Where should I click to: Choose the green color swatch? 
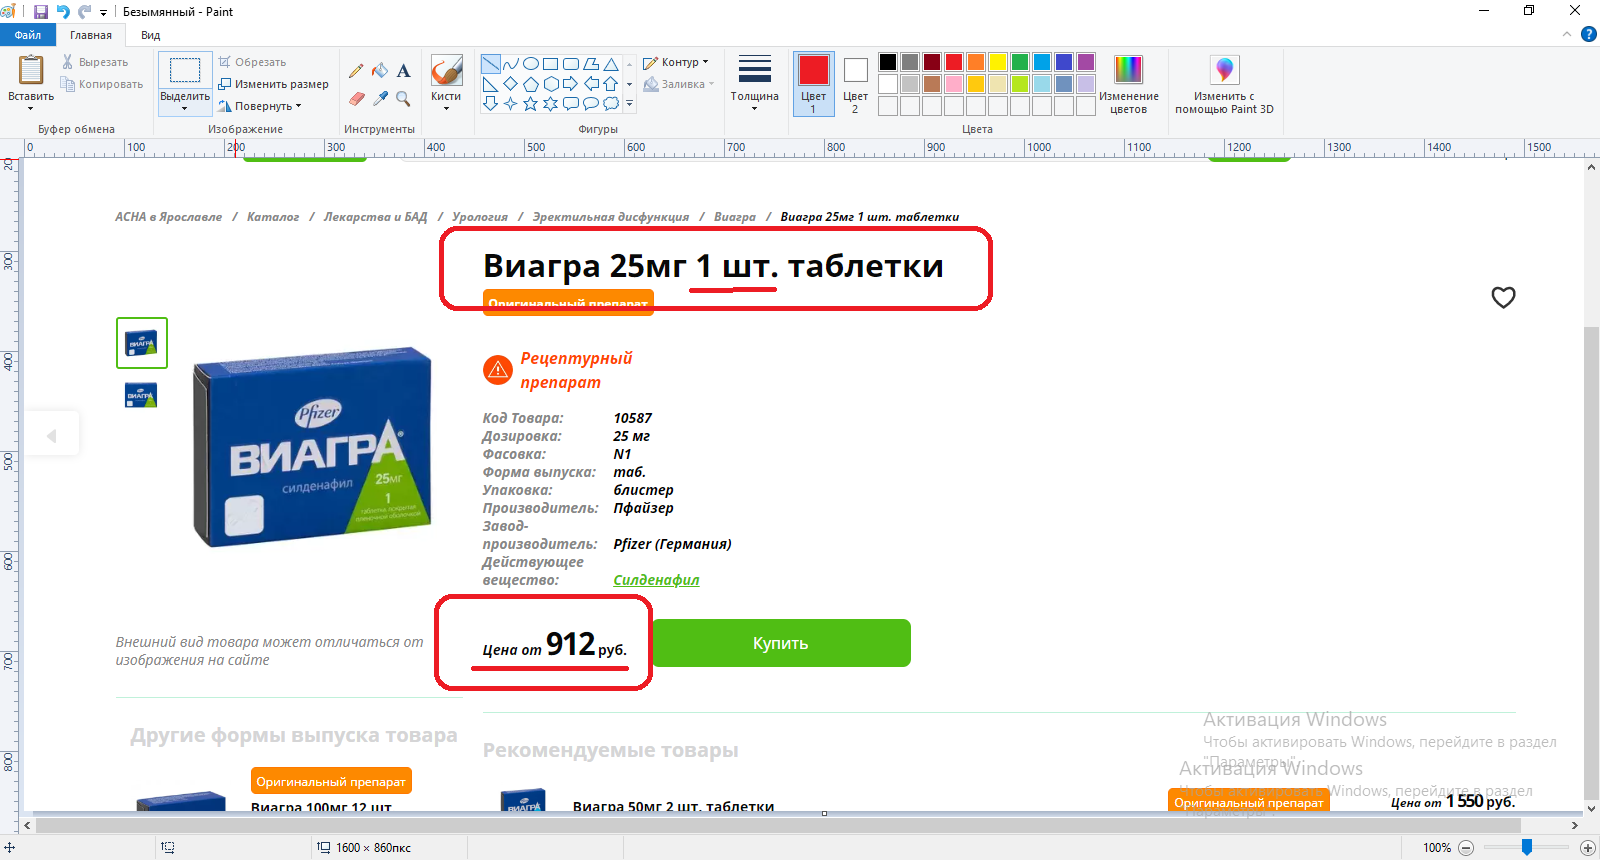[1019, 62]
